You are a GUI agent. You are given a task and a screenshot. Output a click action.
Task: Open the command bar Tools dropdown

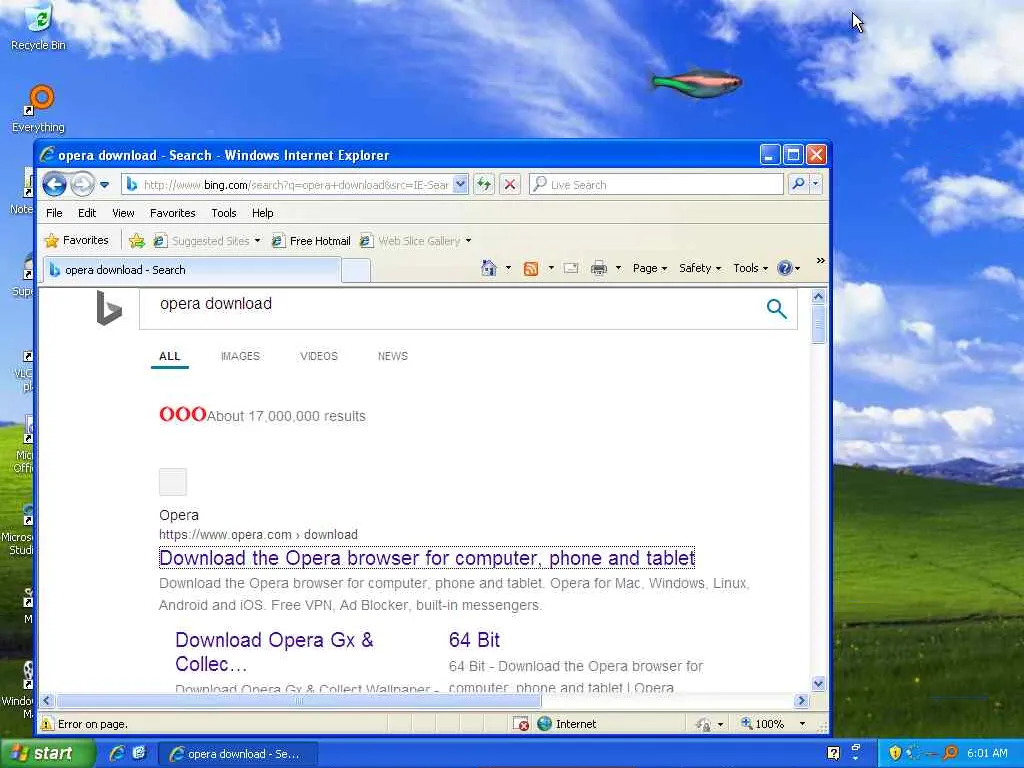[750, 268]
